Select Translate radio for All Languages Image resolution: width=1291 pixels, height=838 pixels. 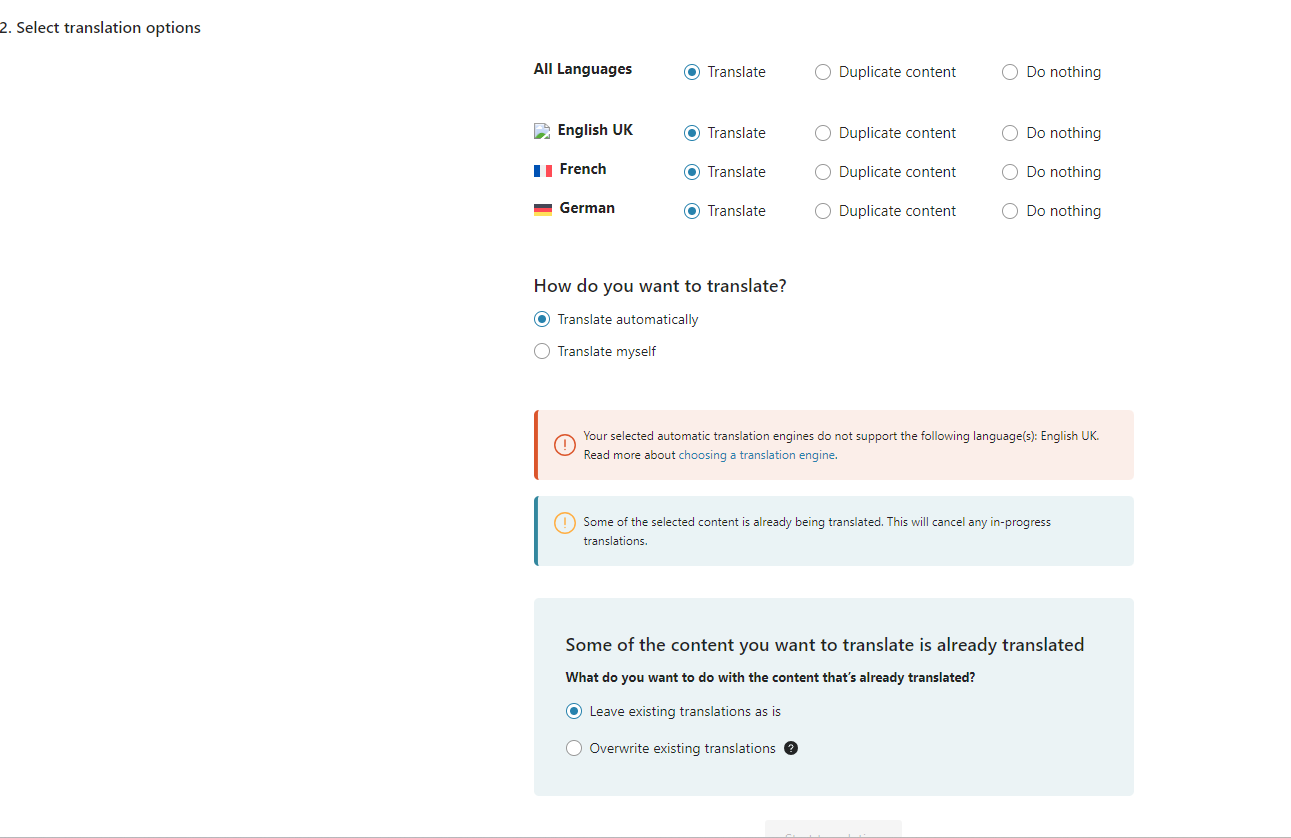point(692,72)
